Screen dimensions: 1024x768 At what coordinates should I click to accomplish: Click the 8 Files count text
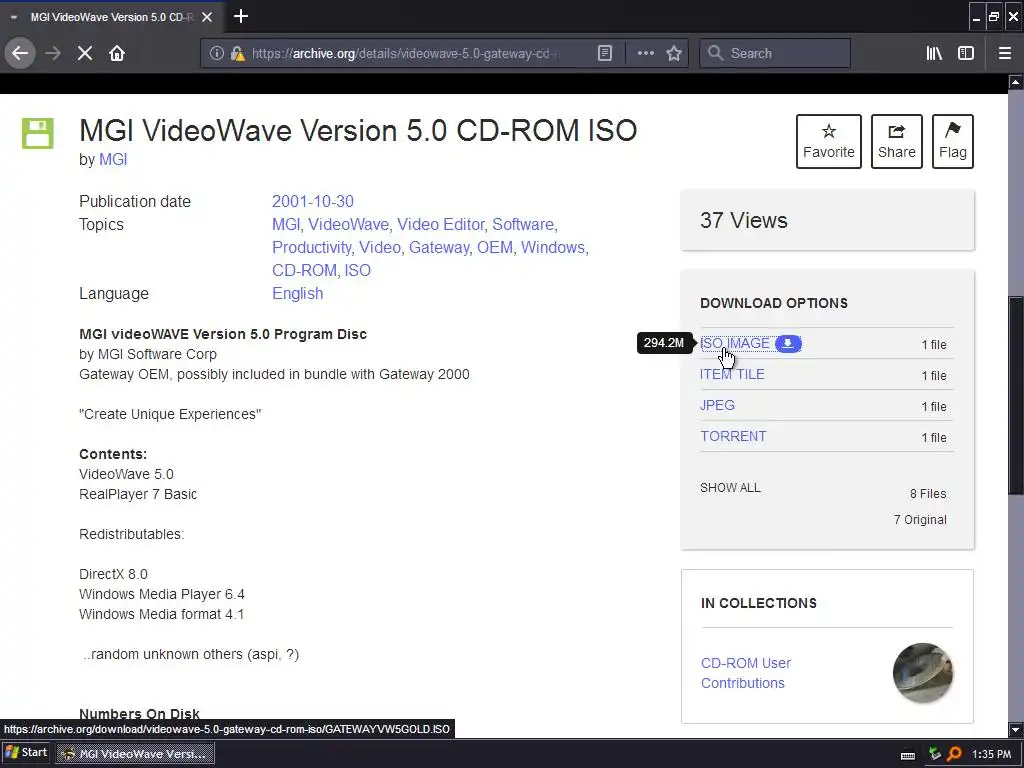928,494
